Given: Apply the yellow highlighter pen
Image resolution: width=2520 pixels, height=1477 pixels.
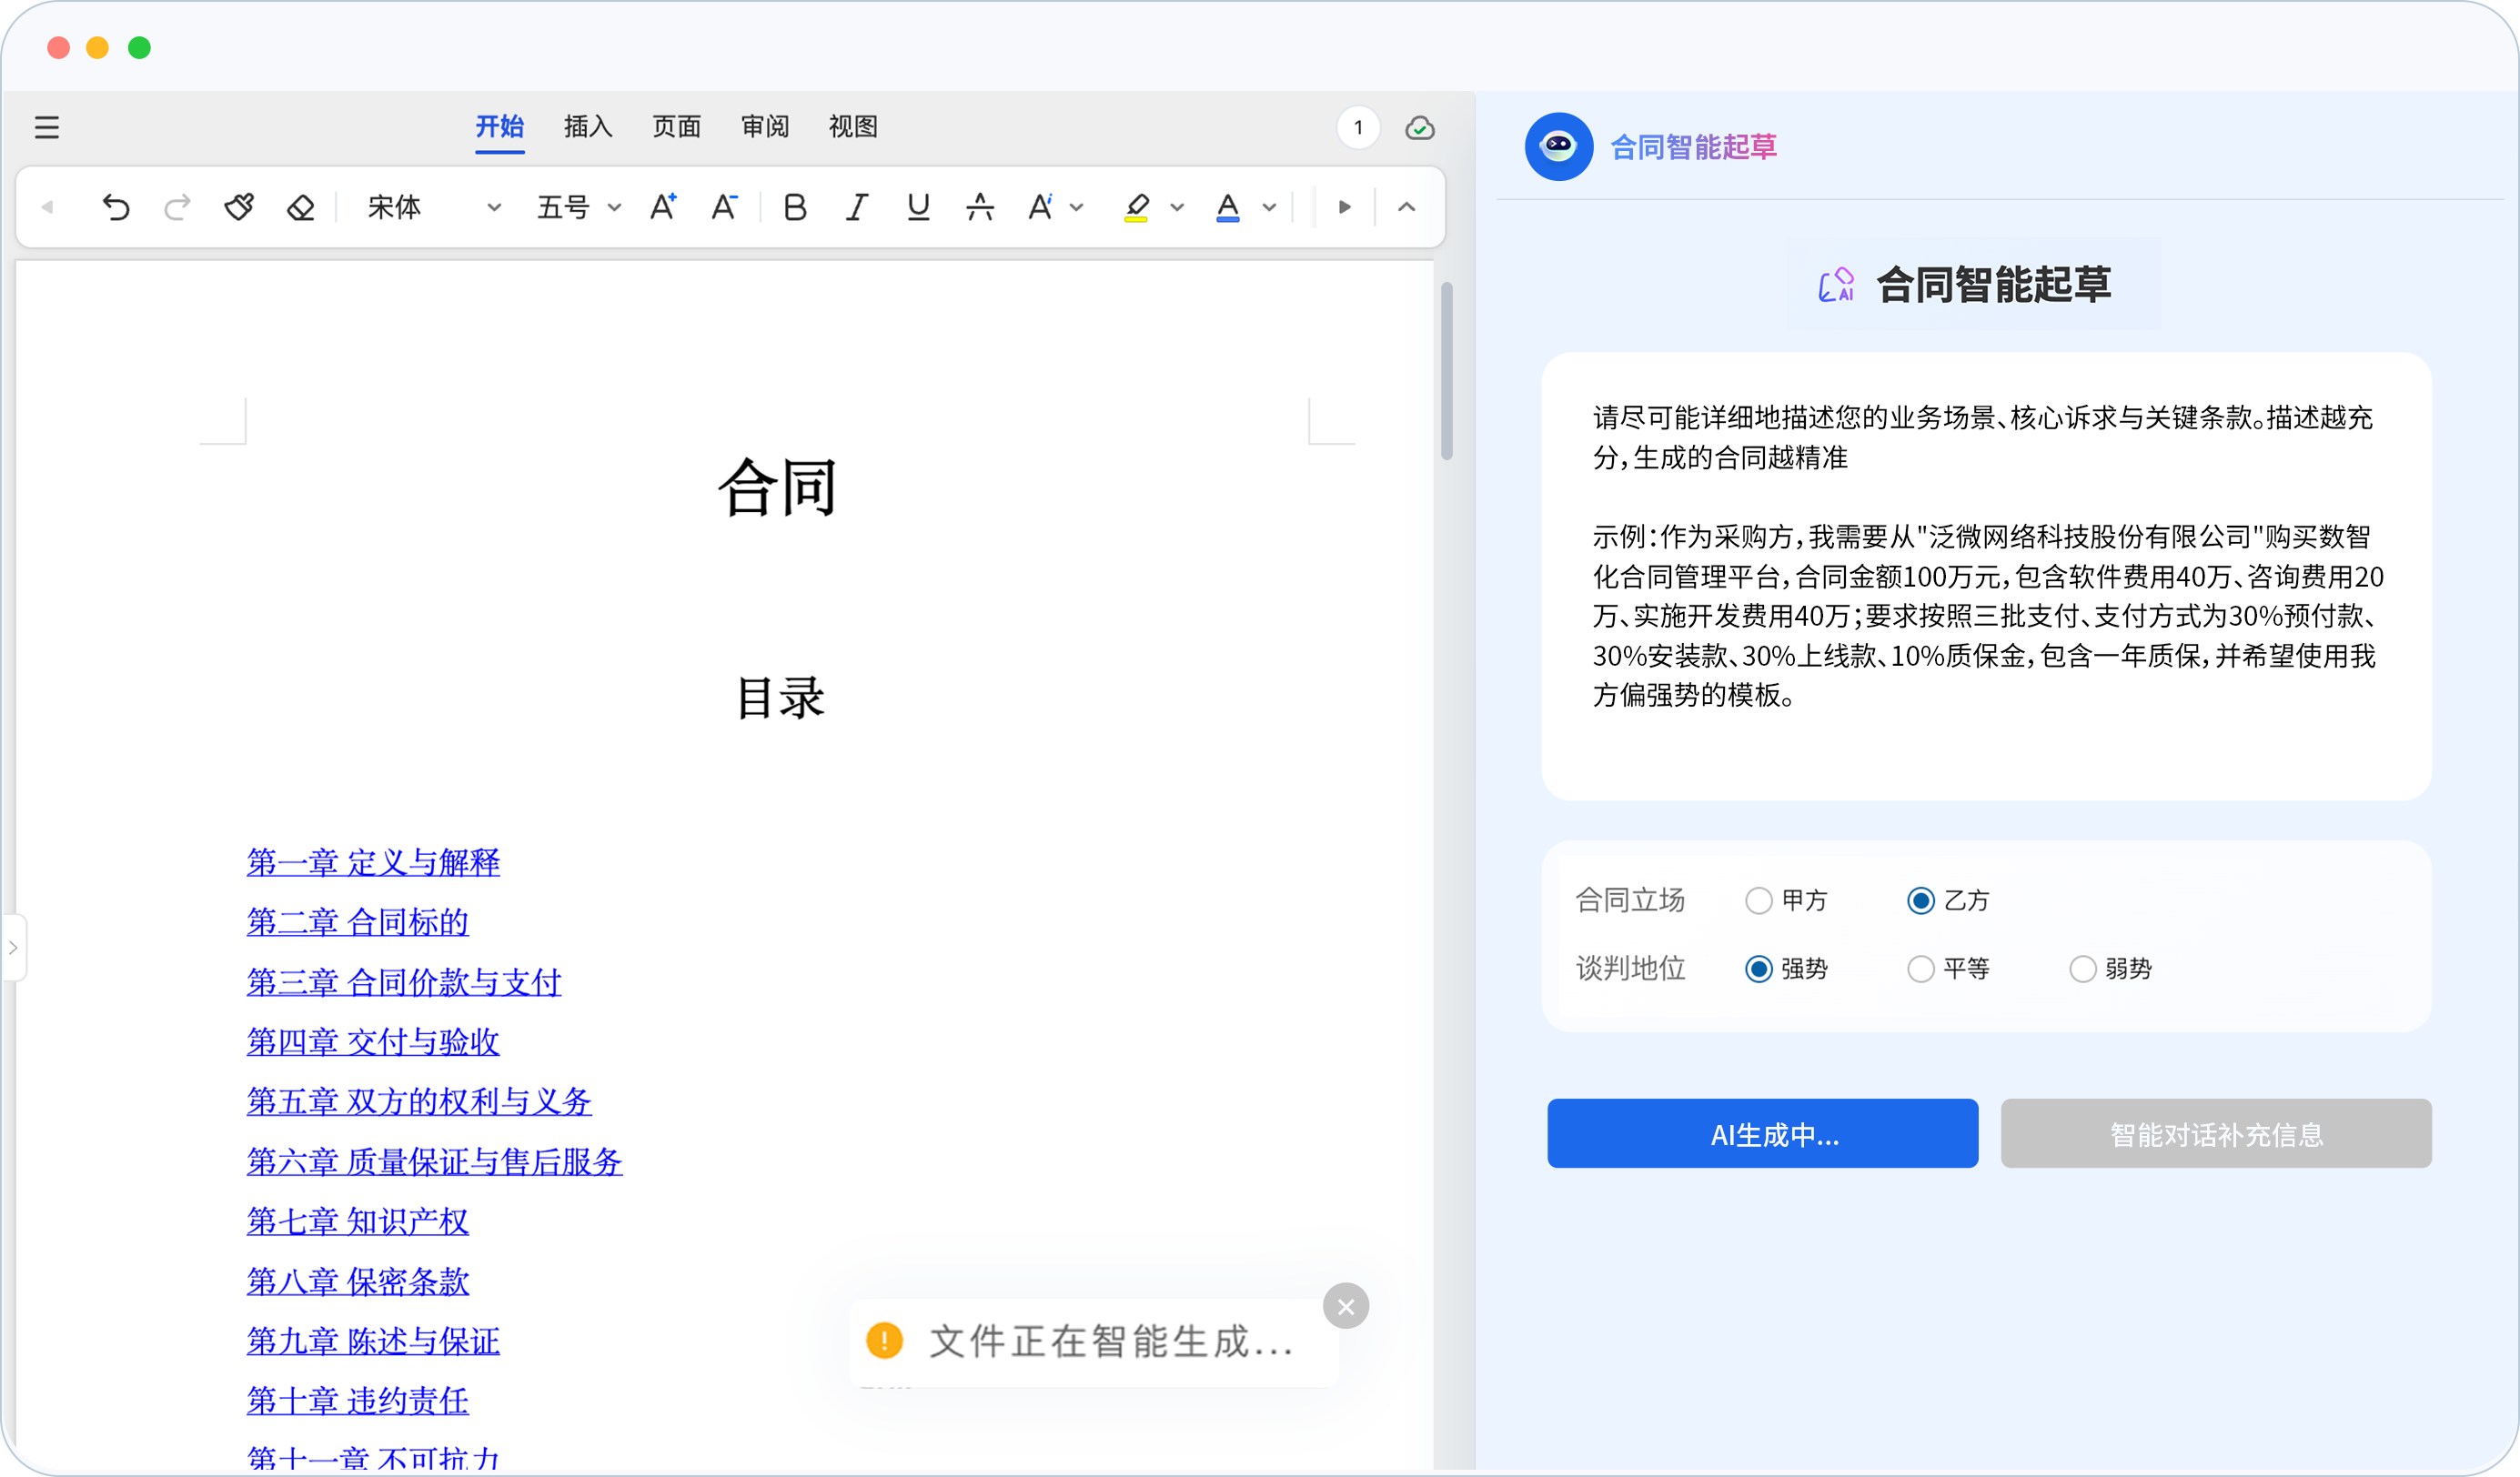Looking at the screenshot, I should [x=1136, y=207].
